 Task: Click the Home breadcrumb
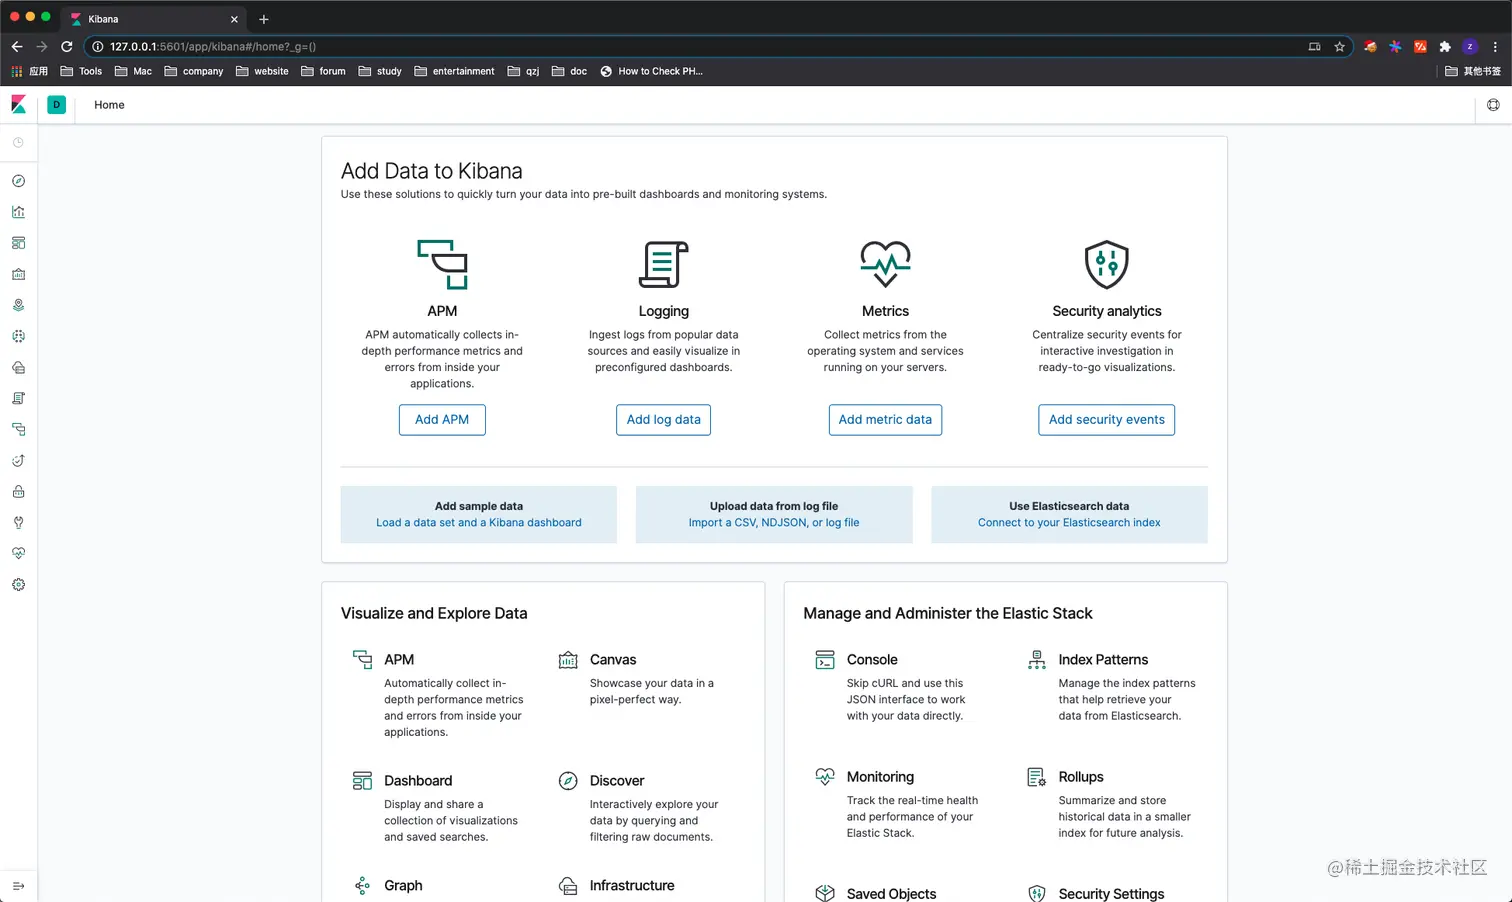109,105
